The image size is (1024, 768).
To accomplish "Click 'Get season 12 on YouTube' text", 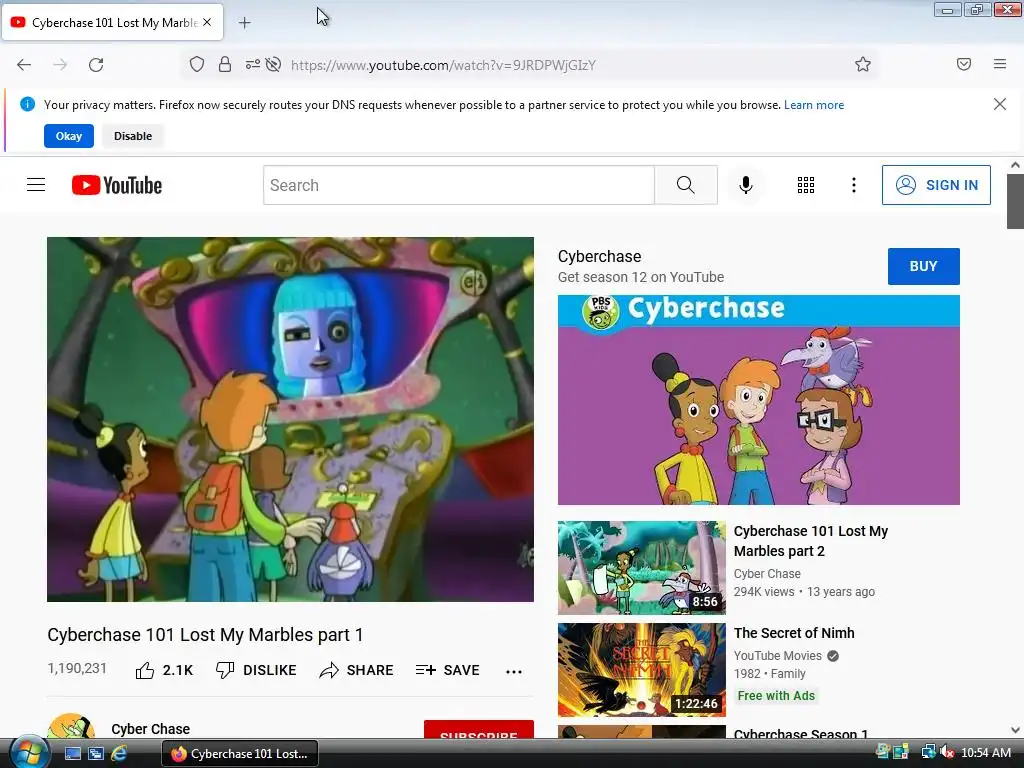I will coord(641,277).
